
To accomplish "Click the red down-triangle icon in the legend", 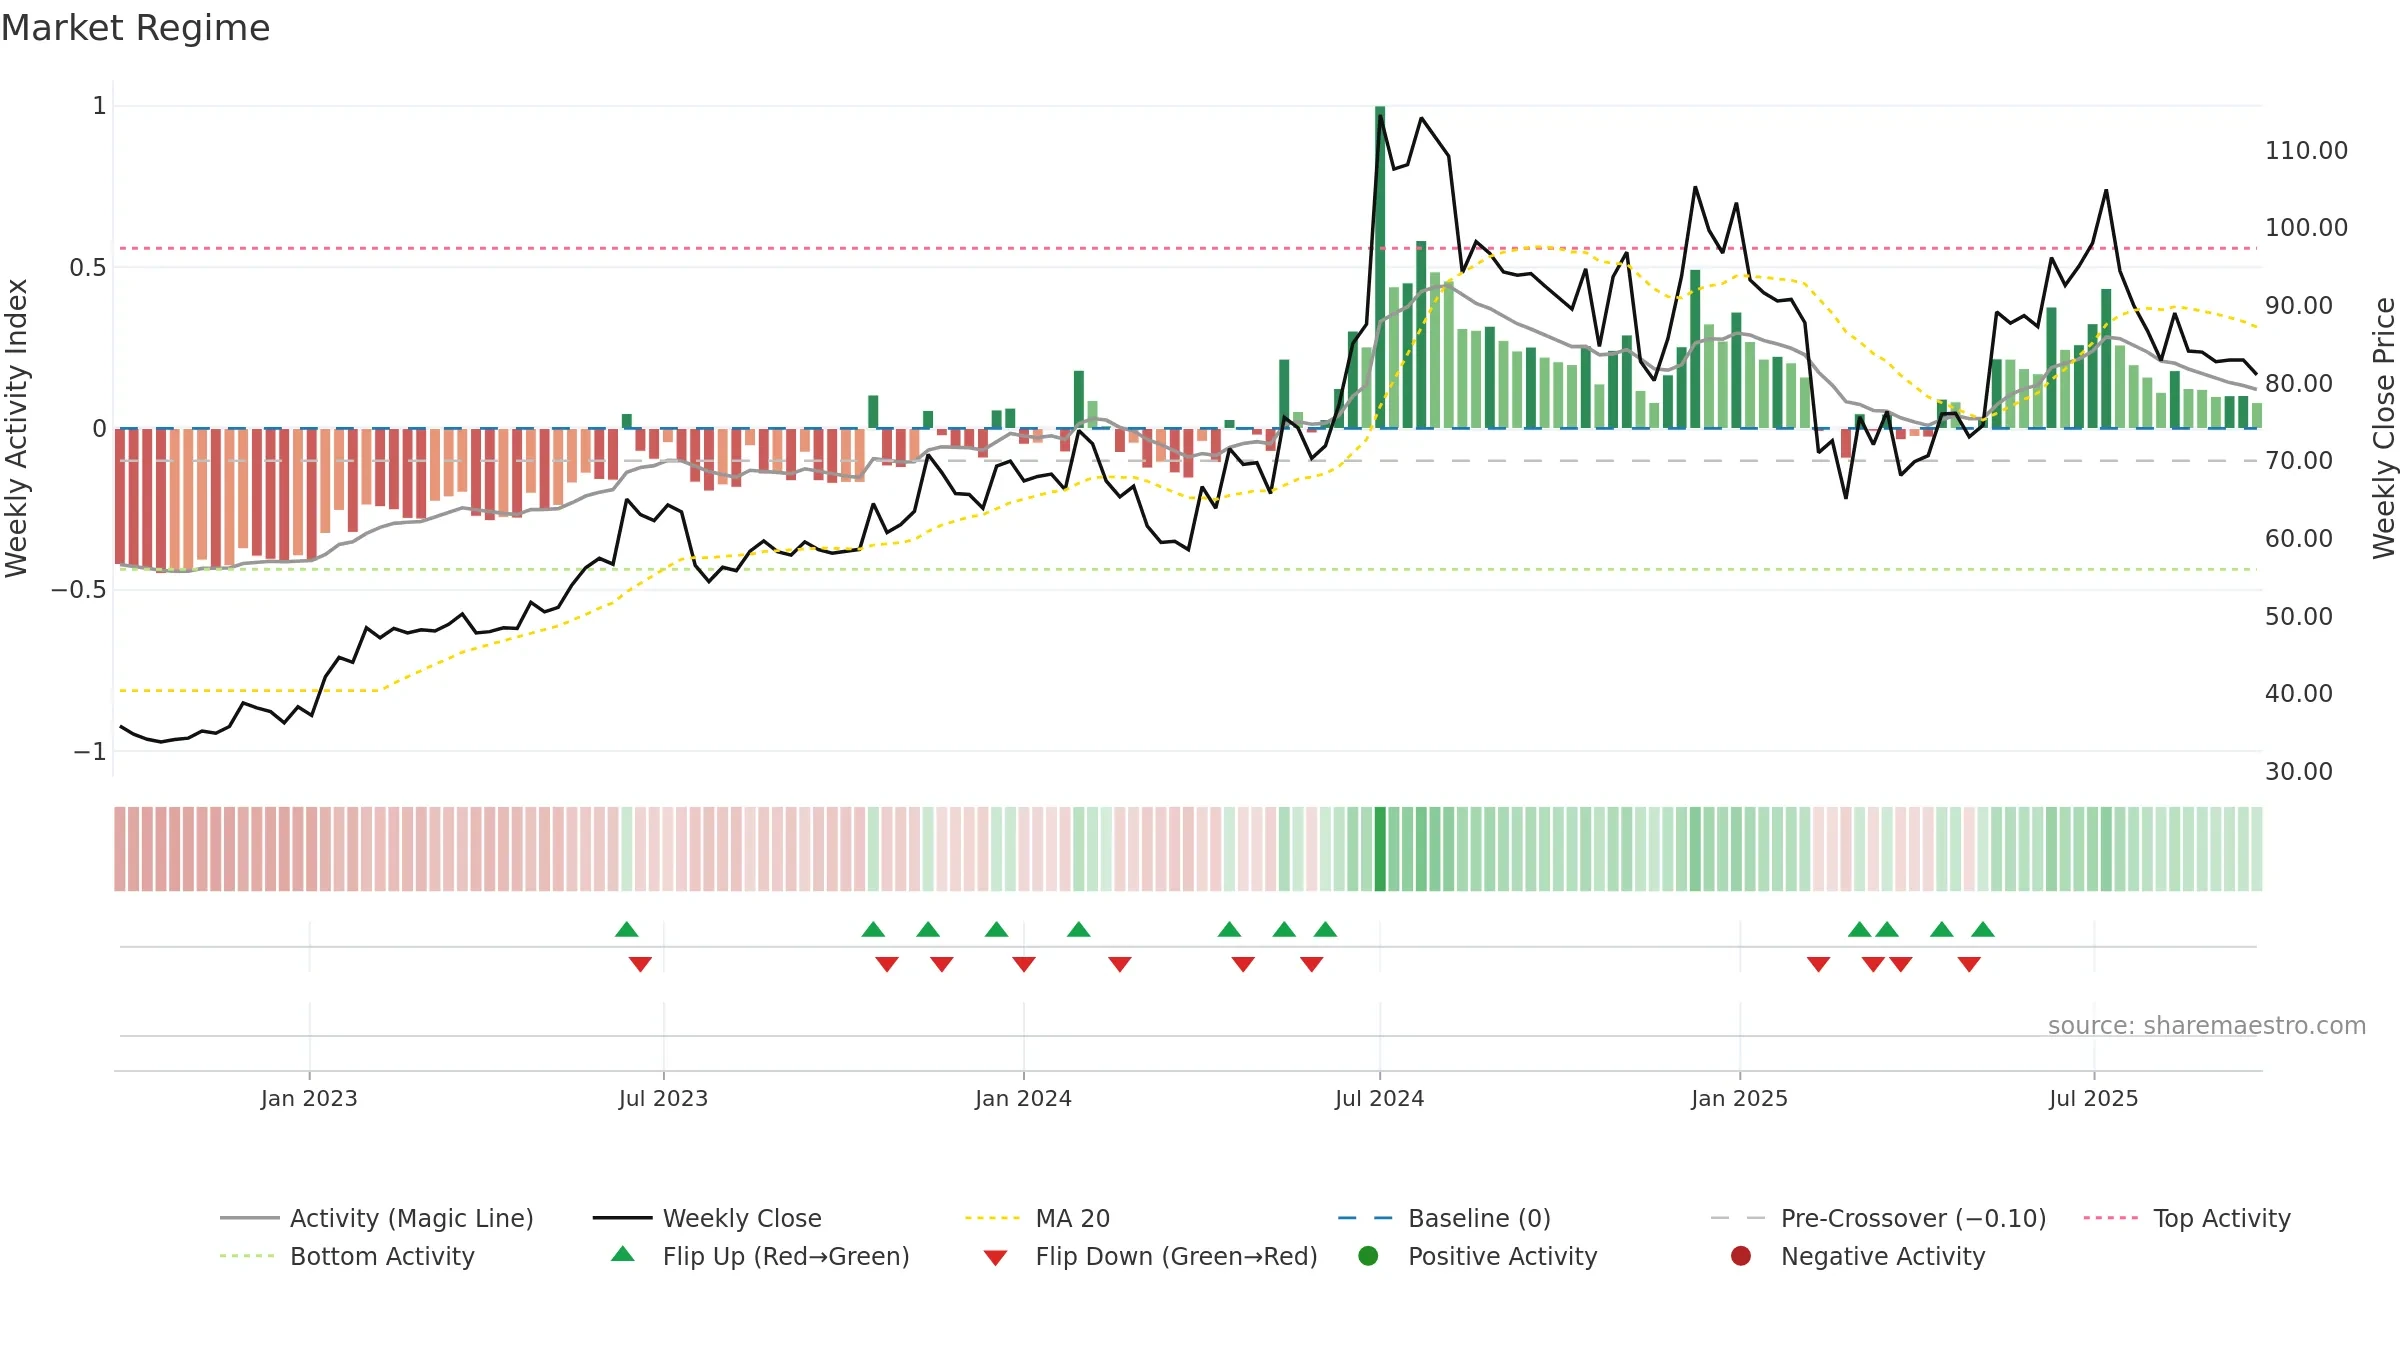I will 995,1258.
